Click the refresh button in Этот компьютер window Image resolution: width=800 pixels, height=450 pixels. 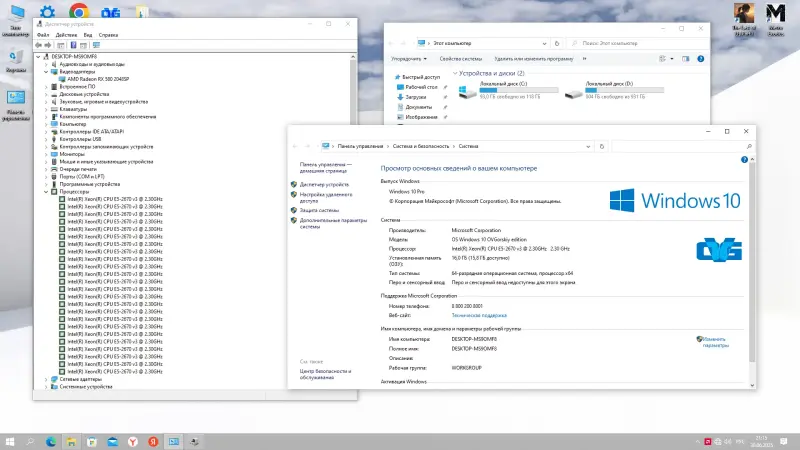point(557,43)
